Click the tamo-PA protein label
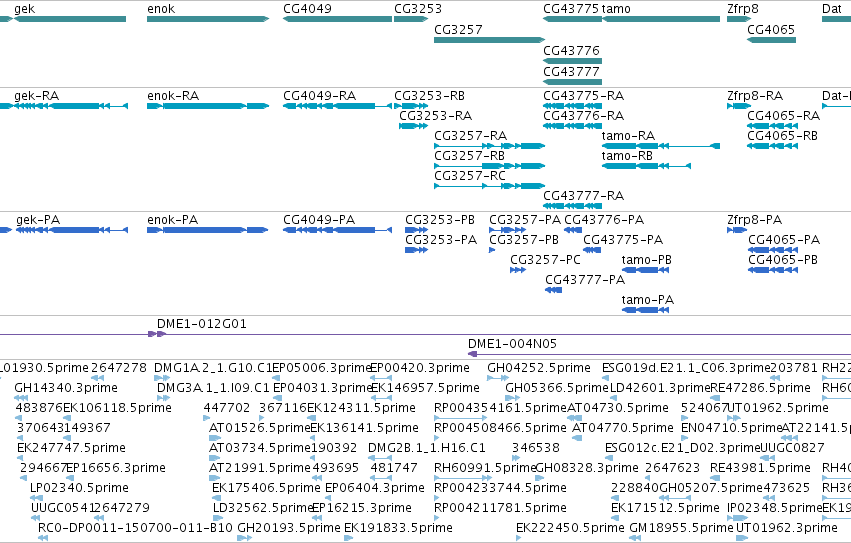 647,300
